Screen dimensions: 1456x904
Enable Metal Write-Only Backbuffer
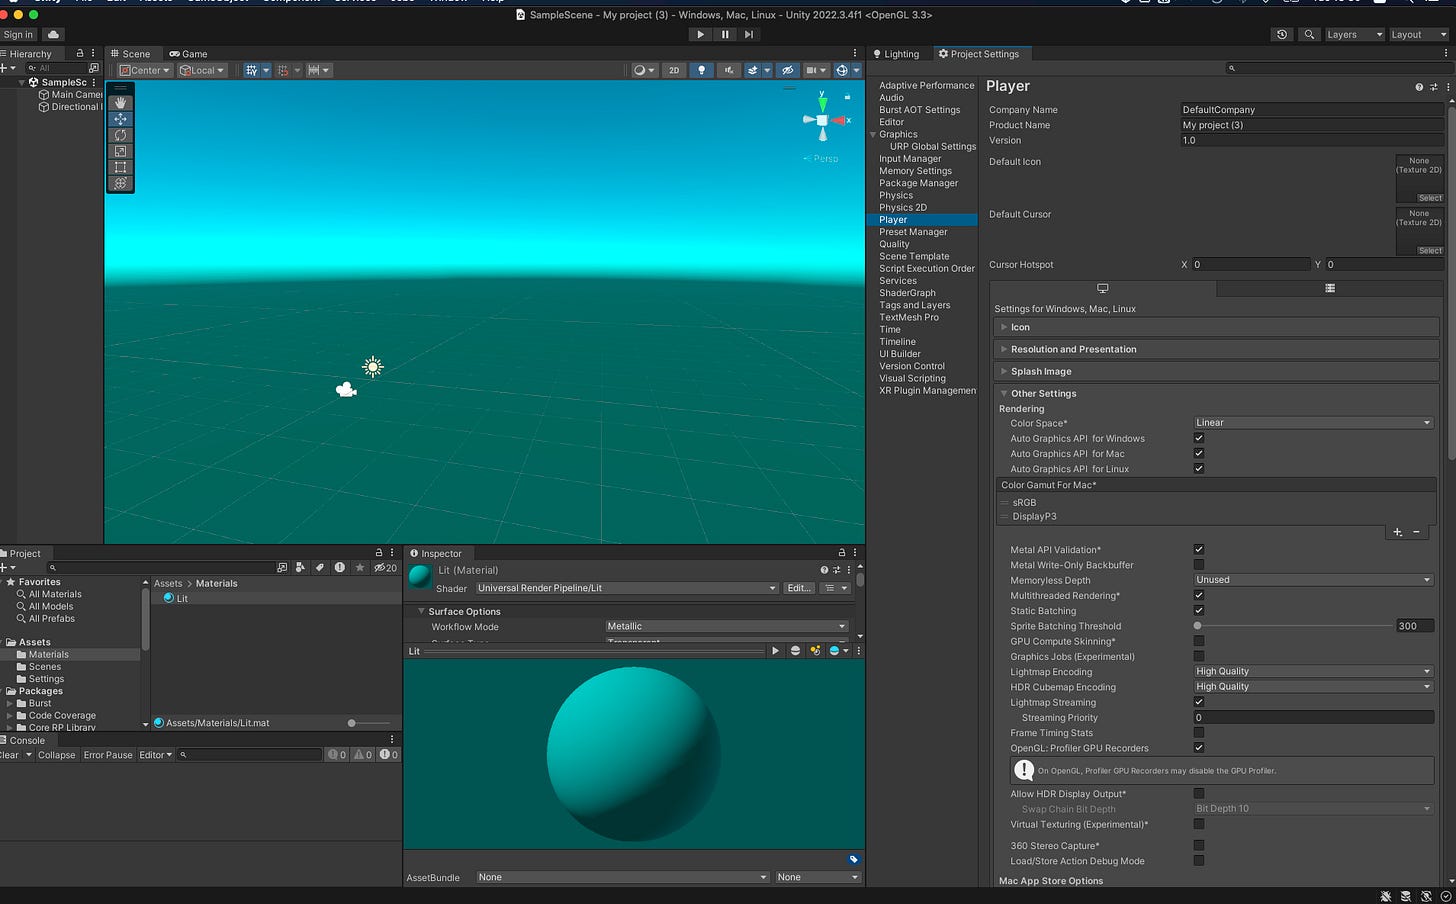pyautogui.click(x=1199, y=564)
